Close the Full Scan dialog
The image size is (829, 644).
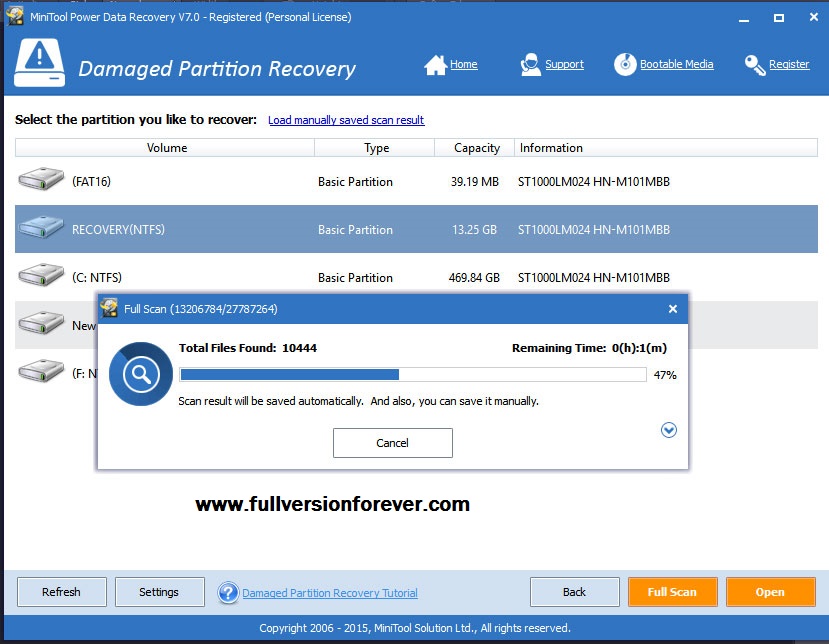point(673,309)
